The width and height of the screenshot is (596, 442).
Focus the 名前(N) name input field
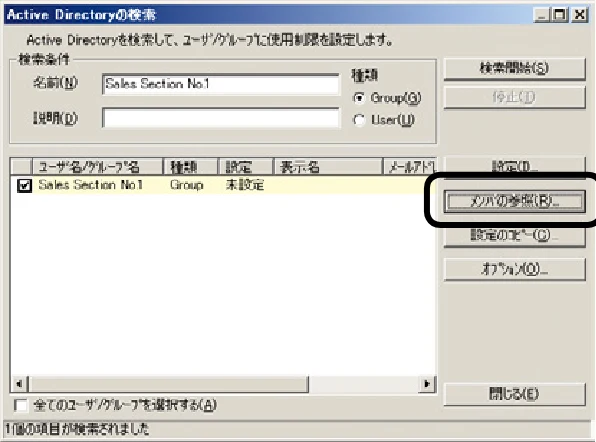[x=220, y=84]
